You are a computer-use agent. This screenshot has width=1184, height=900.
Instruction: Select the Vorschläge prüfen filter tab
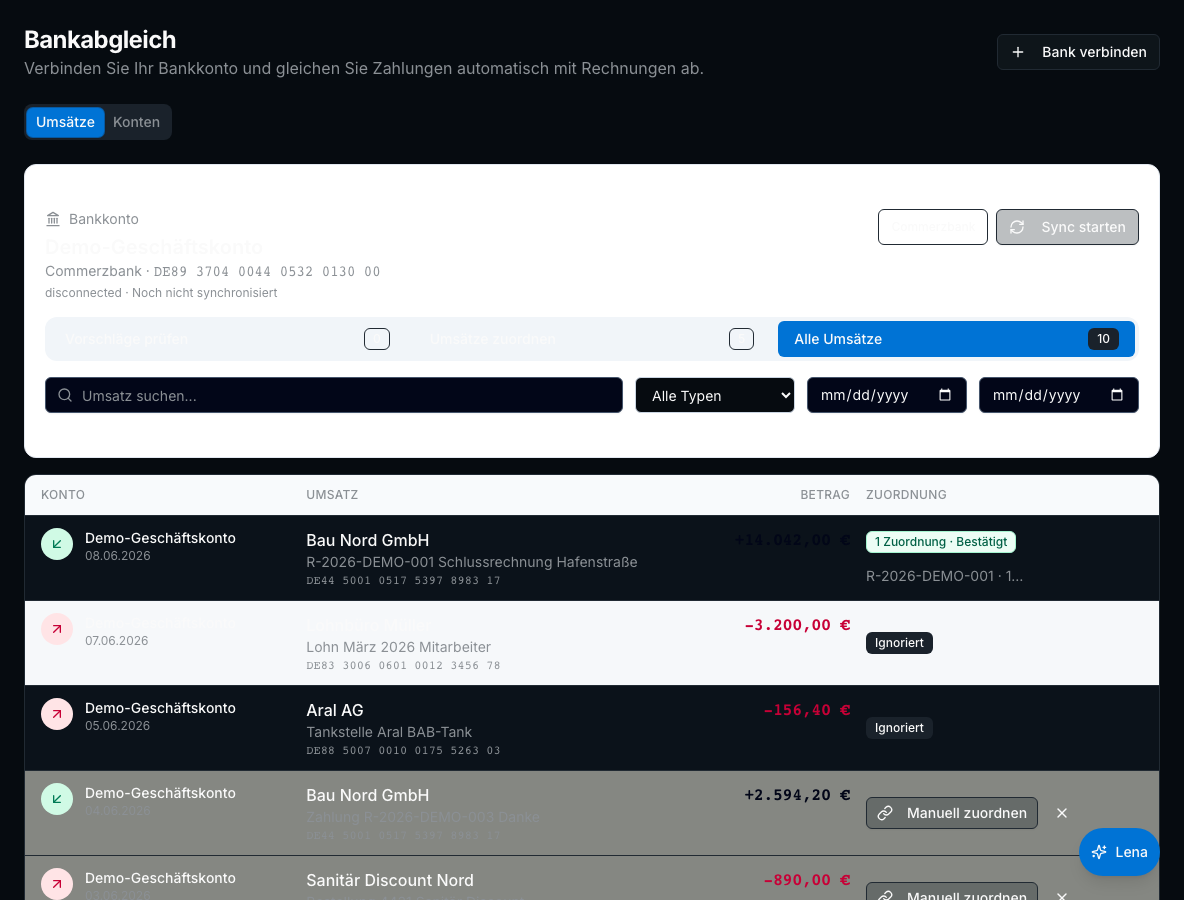click(227, 339)
